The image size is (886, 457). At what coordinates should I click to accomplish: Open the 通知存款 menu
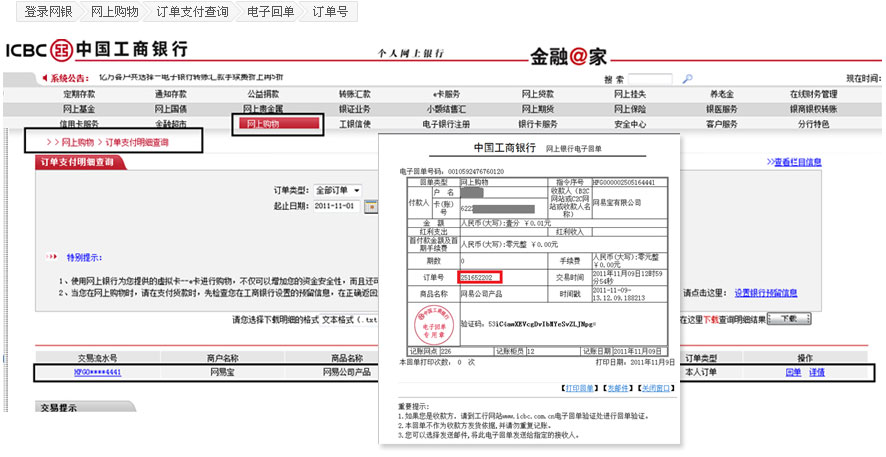(x=171, y=94)
